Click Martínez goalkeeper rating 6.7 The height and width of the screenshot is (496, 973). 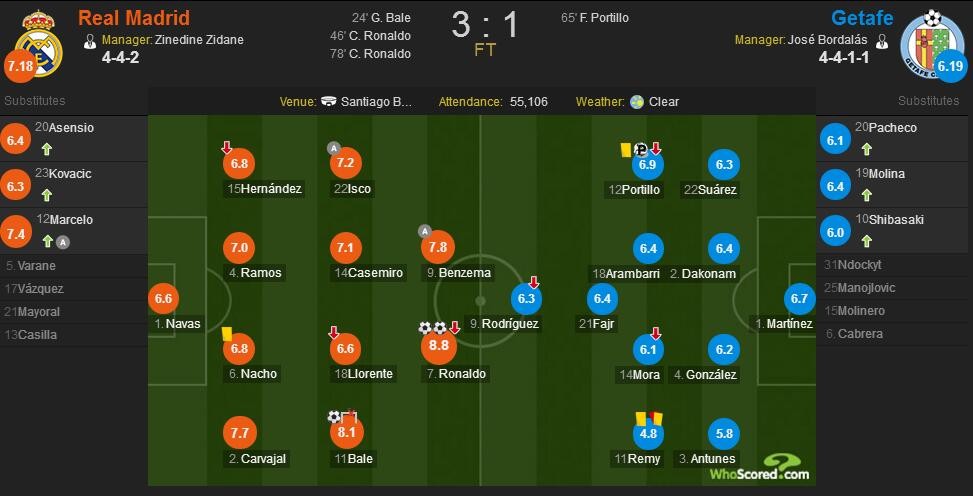tap(799, 297)
